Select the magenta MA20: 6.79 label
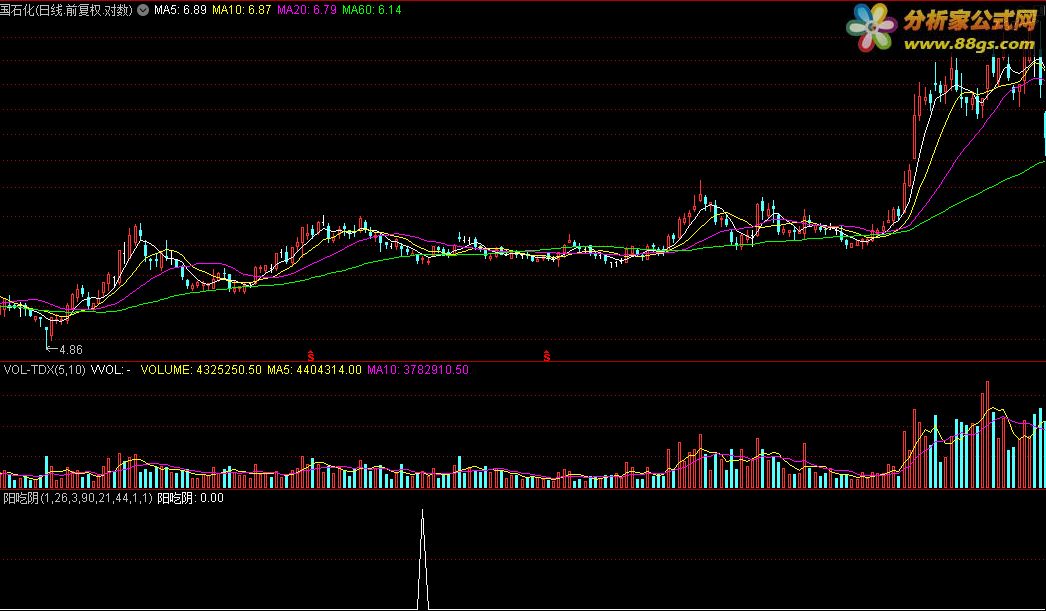The height and width of the screenshot is (611, 1046). tap(306, 10)
